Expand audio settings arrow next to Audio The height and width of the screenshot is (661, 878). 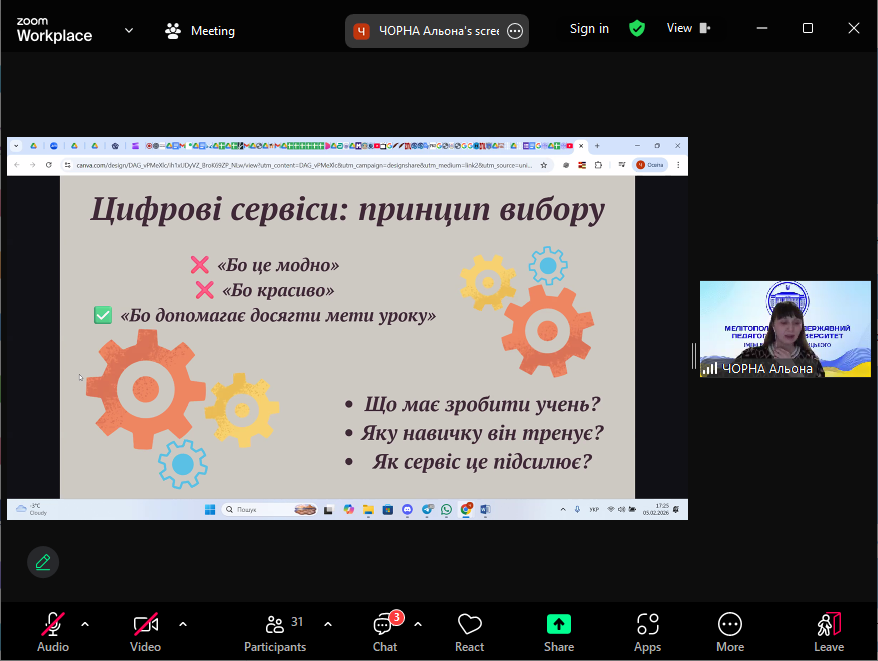click(x=85, y=624)
